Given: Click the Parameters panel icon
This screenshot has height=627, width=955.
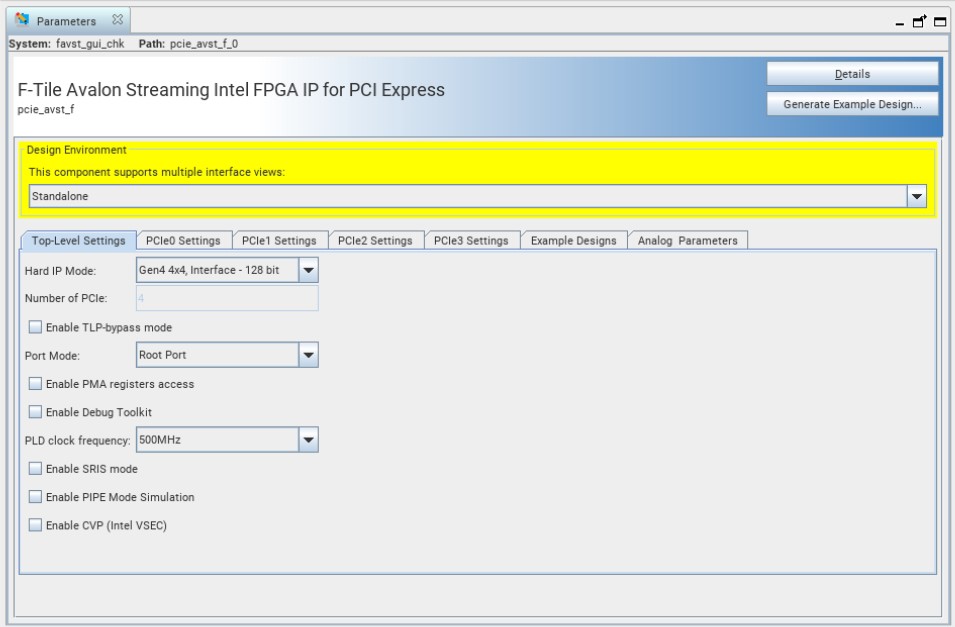Looking at the screenshot, I should pyautogui.click(x=23, y=20).
